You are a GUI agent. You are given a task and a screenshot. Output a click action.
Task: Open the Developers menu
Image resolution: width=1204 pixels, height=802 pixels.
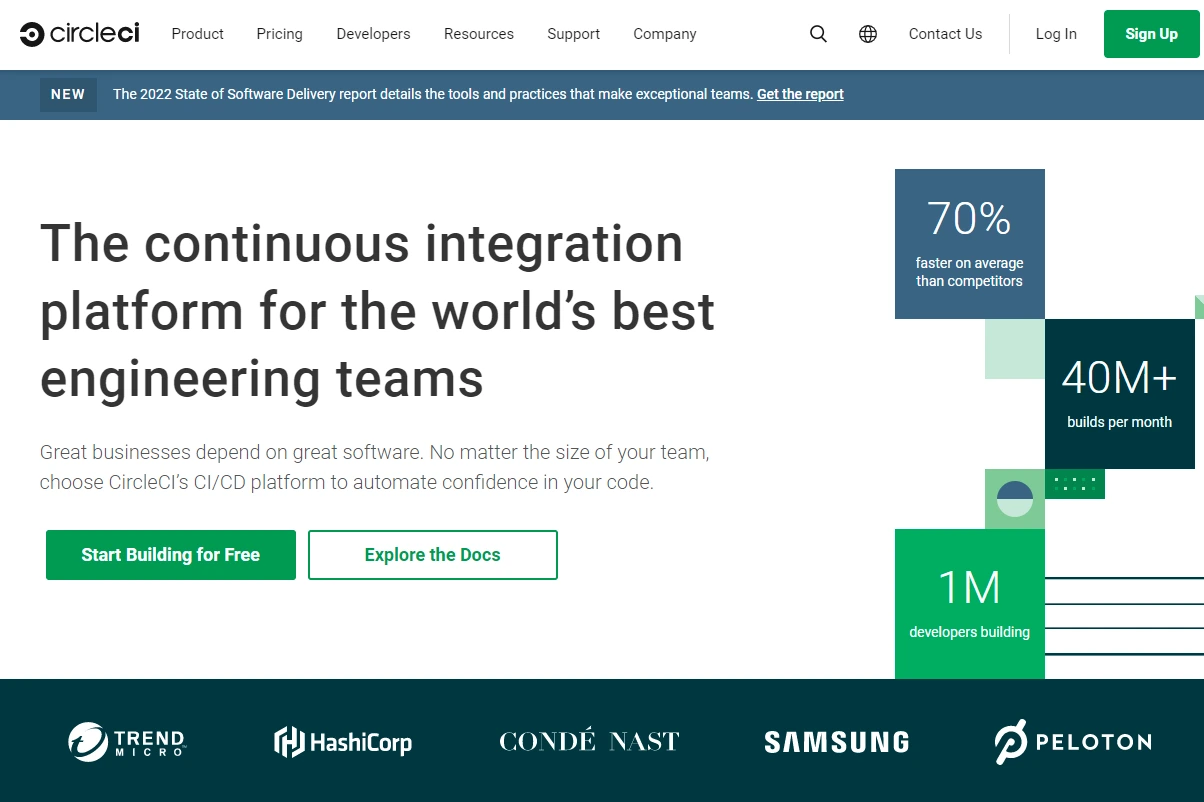pos(373,34)
